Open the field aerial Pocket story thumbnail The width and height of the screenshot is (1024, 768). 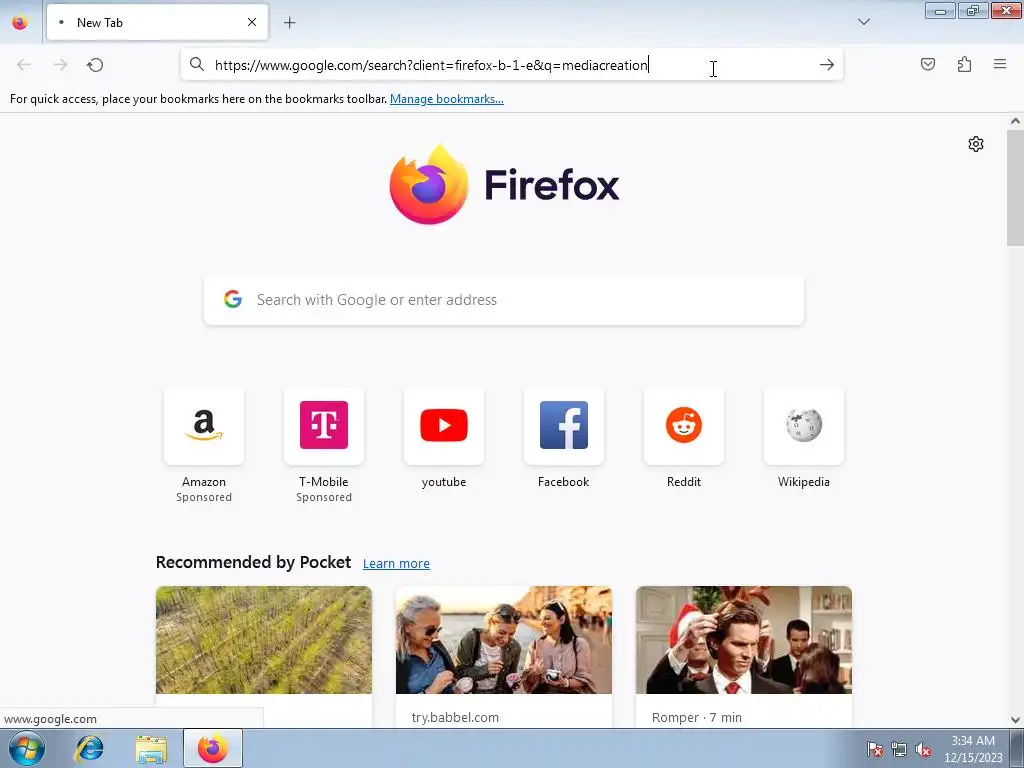point(264,640)
